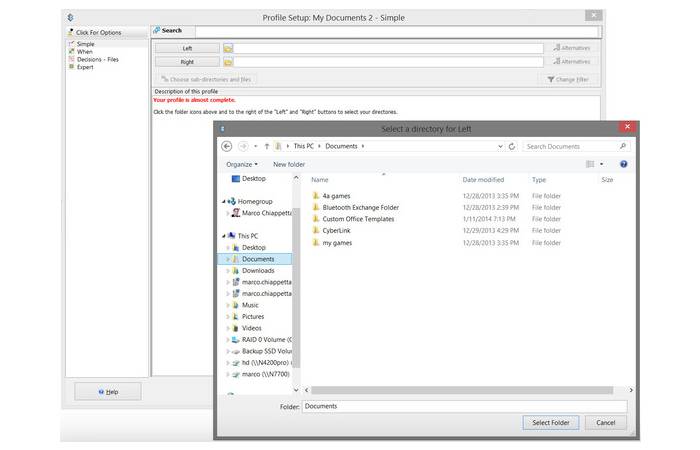Choose Decisions - Files in options list
Image resolution: width=700 pixels, height=450 pixels.
click(98, 59)
